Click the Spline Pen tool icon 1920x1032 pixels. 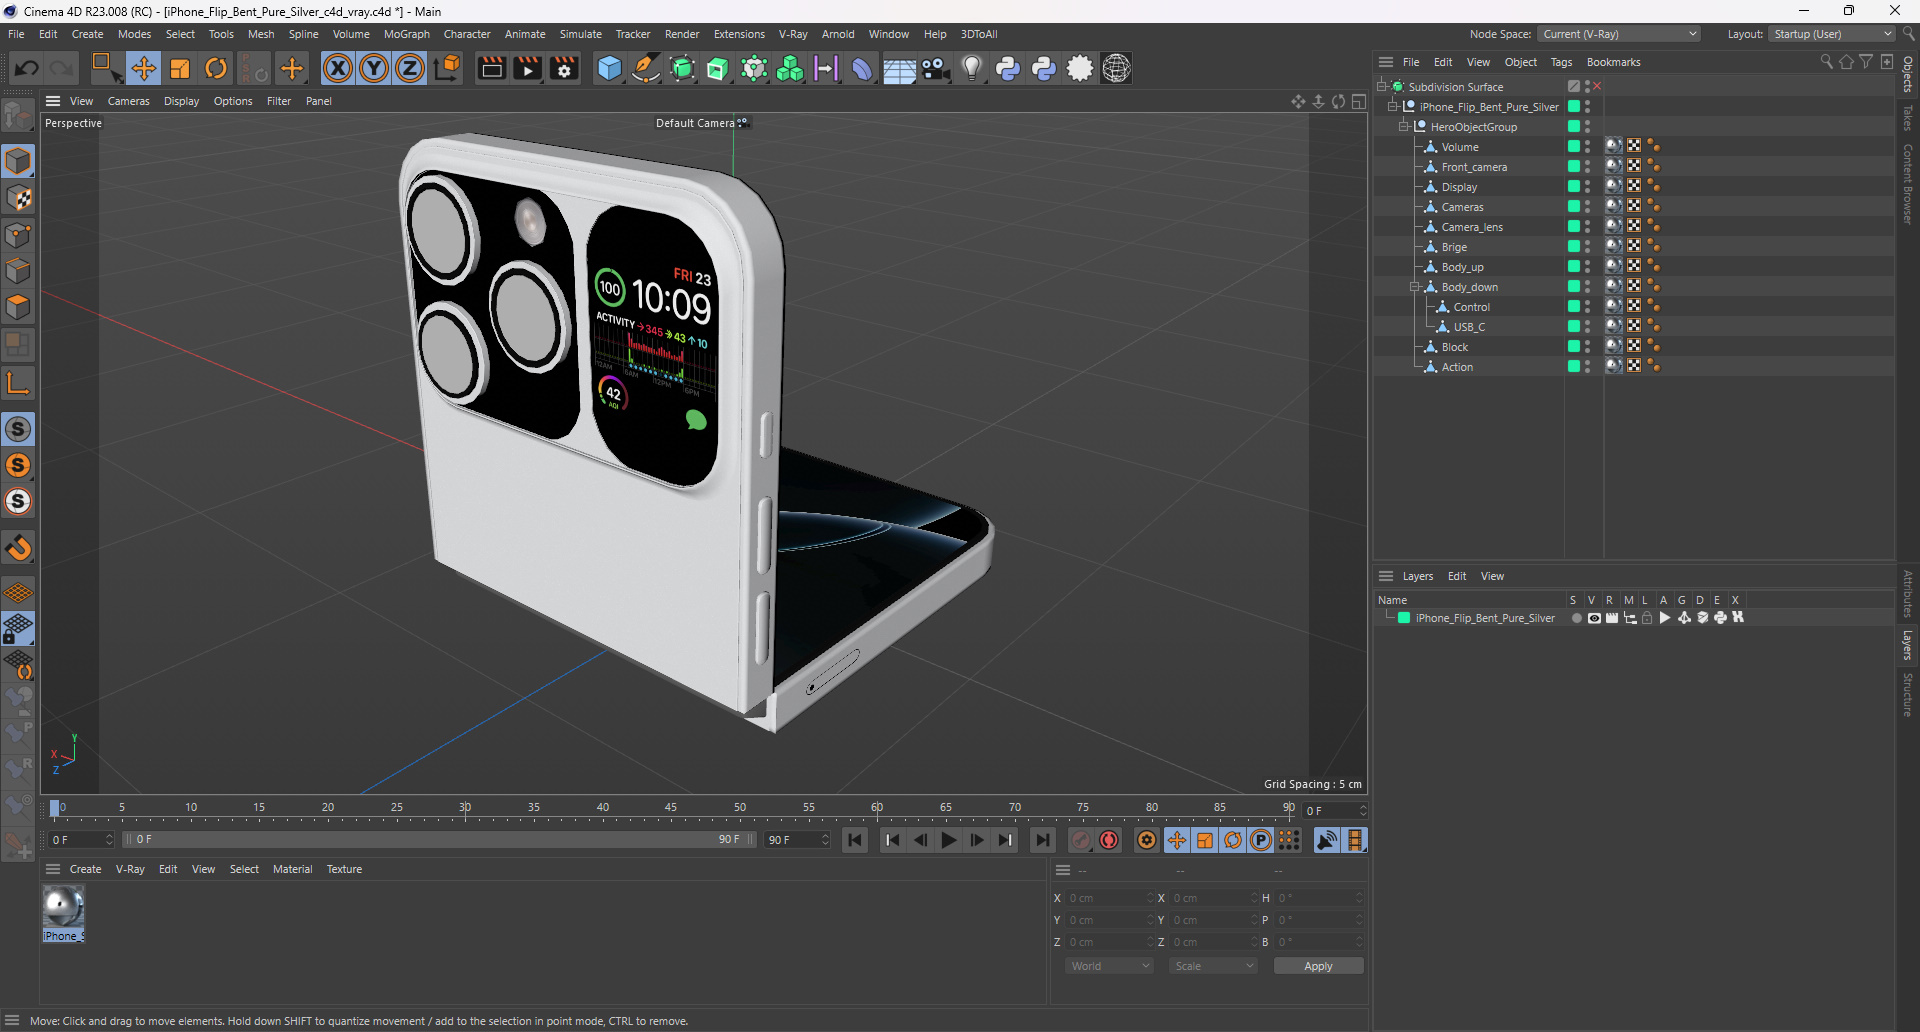646,68
